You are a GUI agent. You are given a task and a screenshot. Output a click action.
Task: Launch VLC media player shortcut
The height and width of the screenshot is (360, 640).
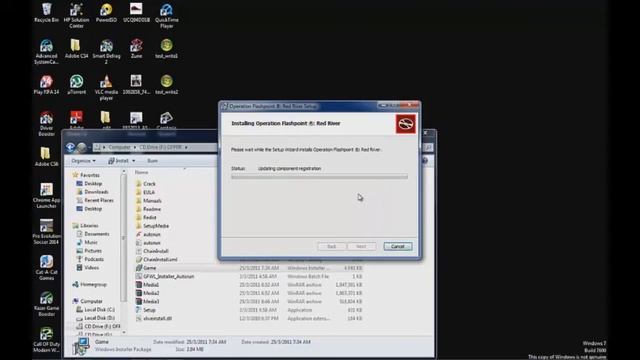(106, 88)
